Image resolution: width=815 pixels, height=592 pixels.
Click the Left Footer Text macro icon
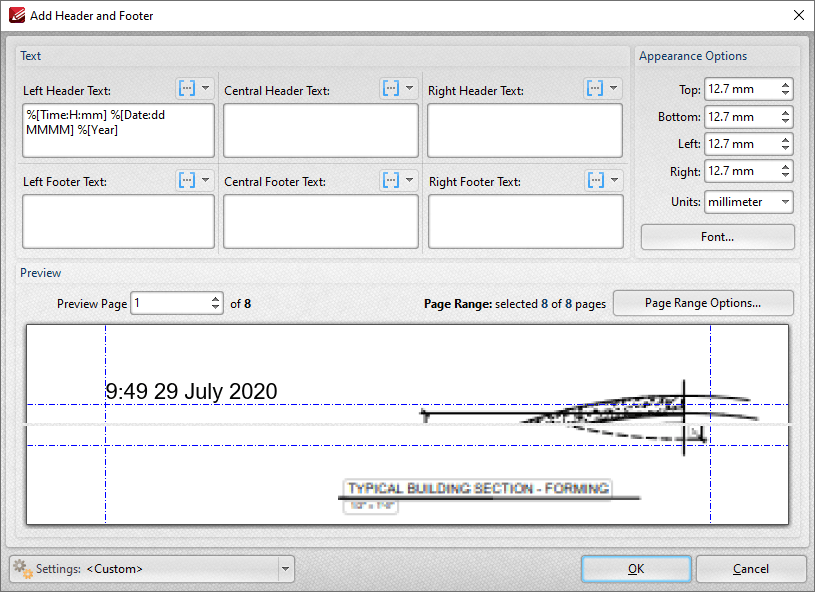(187, 180)
